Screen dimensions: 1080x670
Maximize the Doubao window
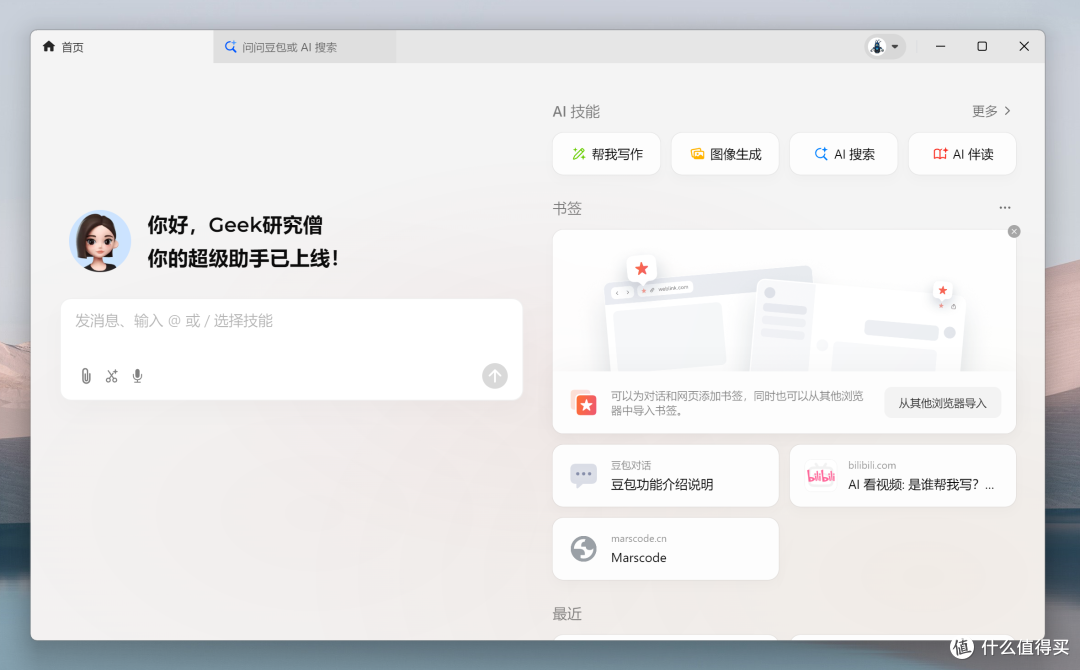[x=982, y=47]
